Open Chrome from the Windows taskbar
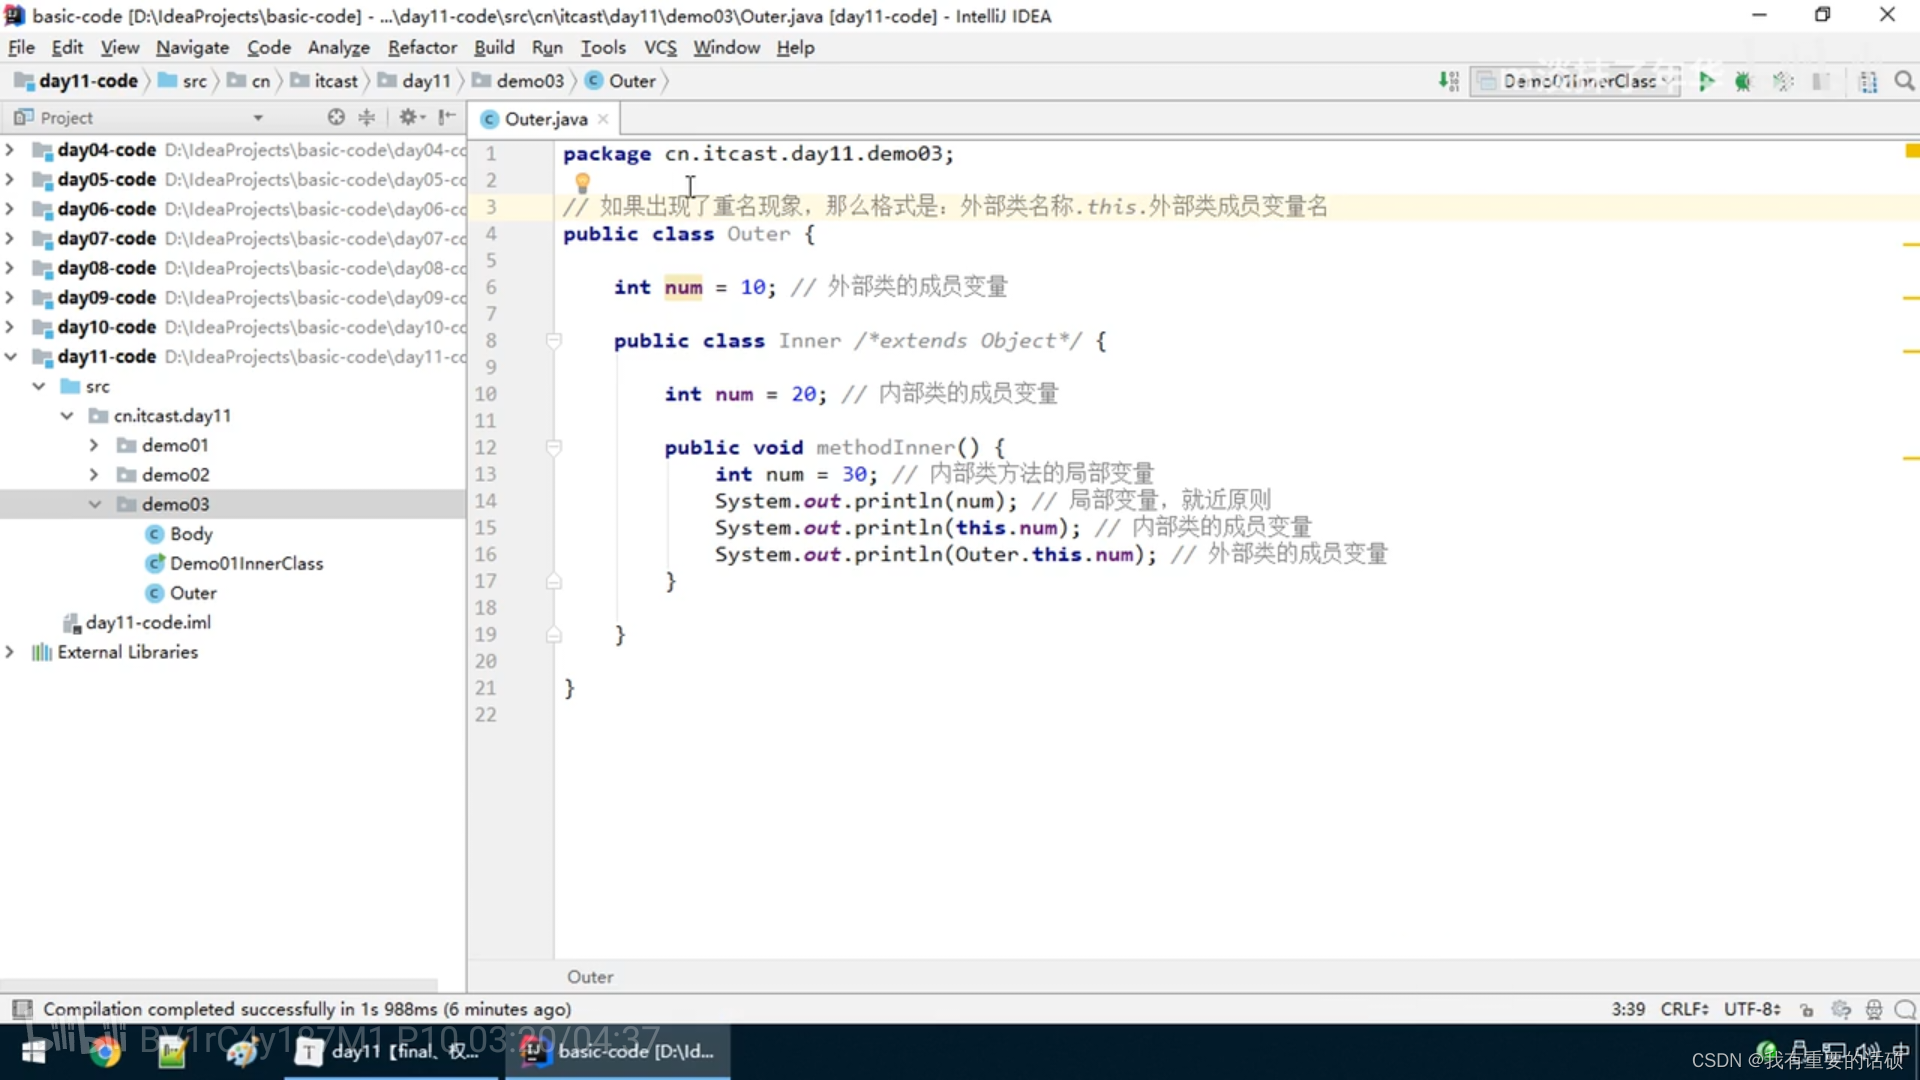This screenshot has width=1920, height=1080. coord(104,1052)
